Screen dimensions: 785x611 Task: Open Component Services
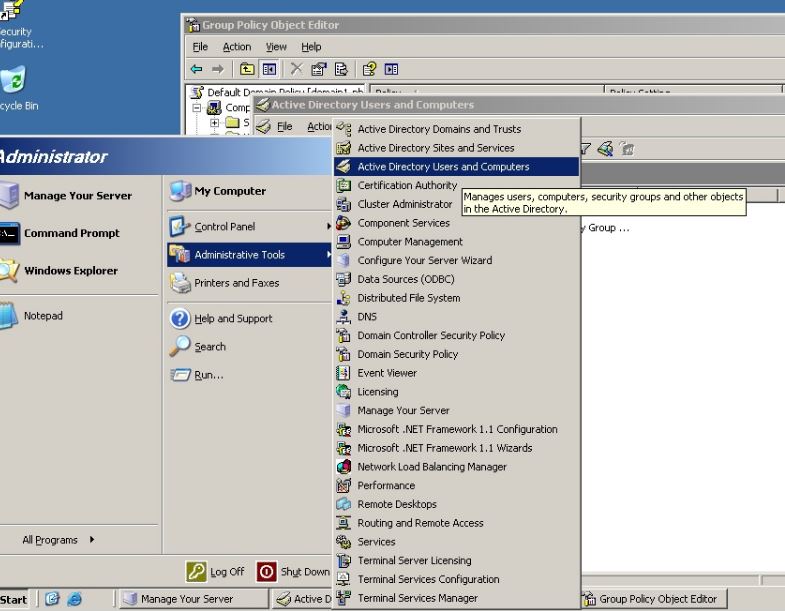tap(457, 223)
